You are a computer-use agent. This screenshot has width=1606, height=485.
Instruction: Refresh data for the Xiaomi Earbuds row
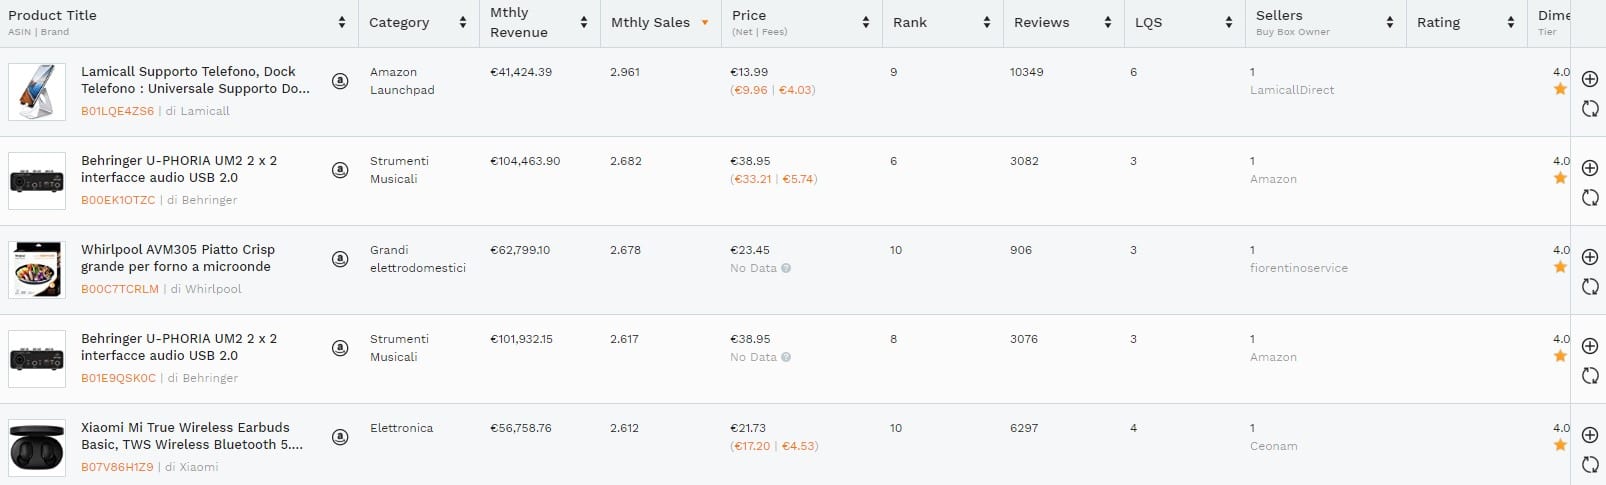[x=1590, y=465]
